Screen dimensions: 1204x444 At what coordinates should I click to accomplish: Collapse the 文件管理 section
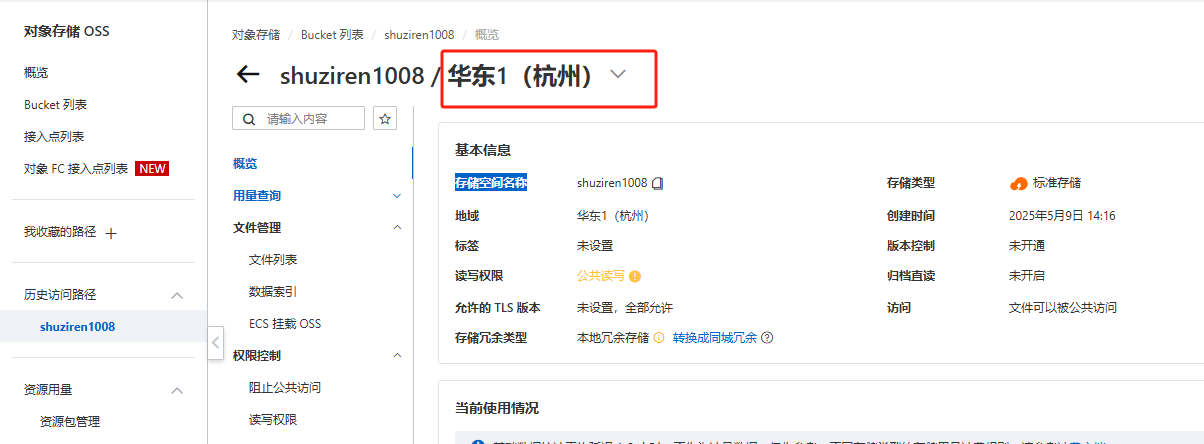pos(397,227)
